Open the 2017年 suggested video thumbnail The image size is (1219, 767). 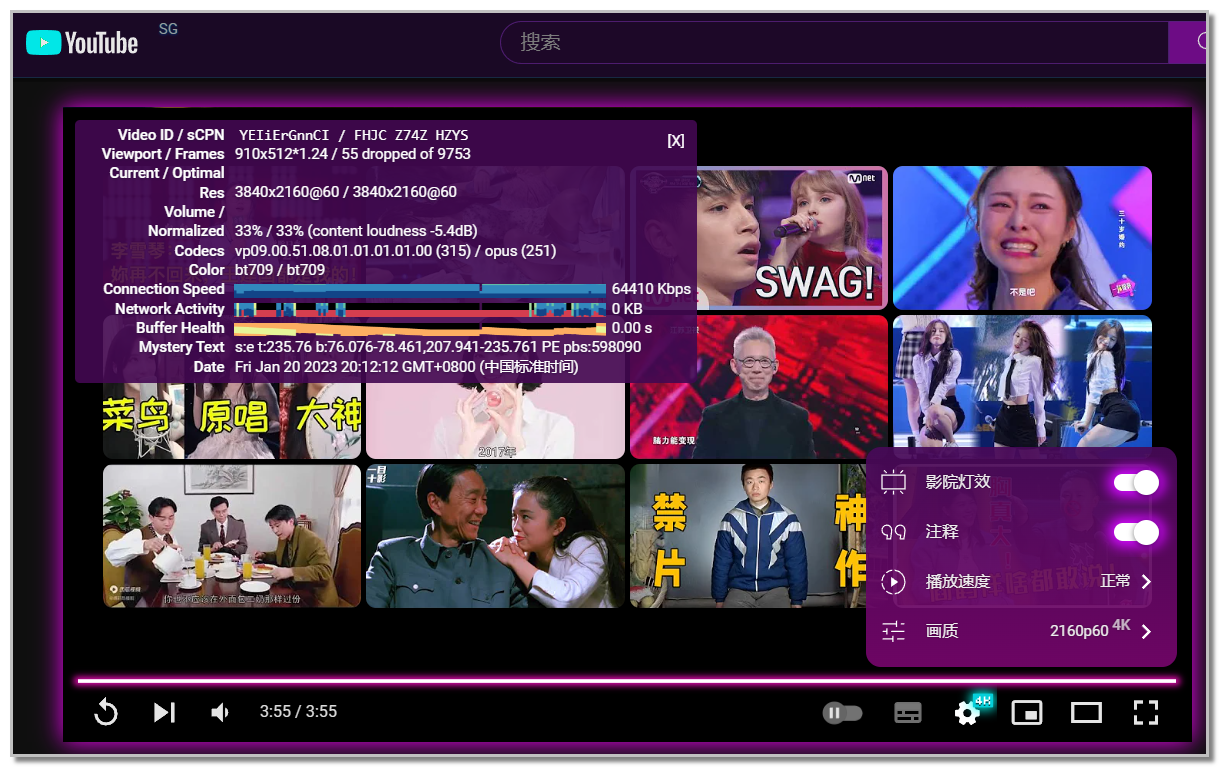(x=495, y=421)
